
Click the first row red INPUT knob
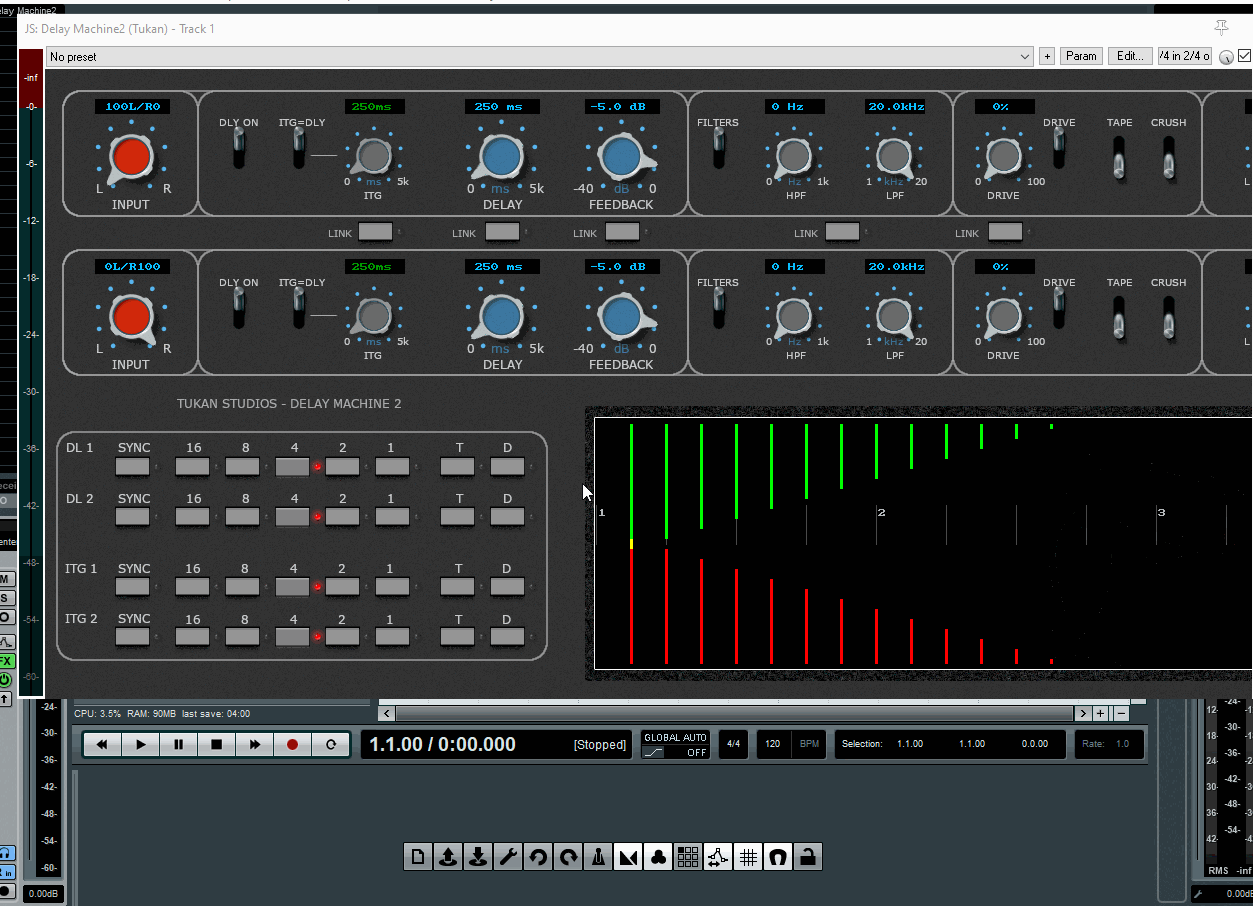click(130, 157)
